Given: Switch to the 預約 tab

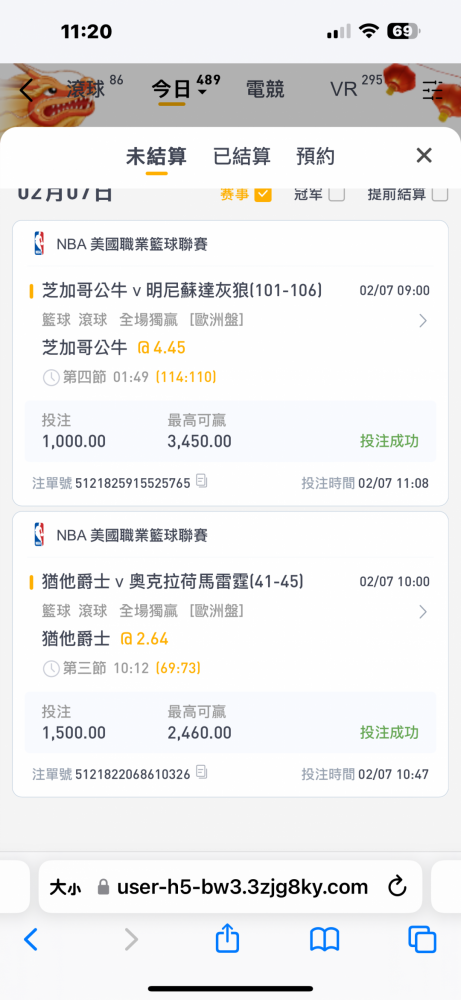Looking at the screenshot, I should point(316,156).
